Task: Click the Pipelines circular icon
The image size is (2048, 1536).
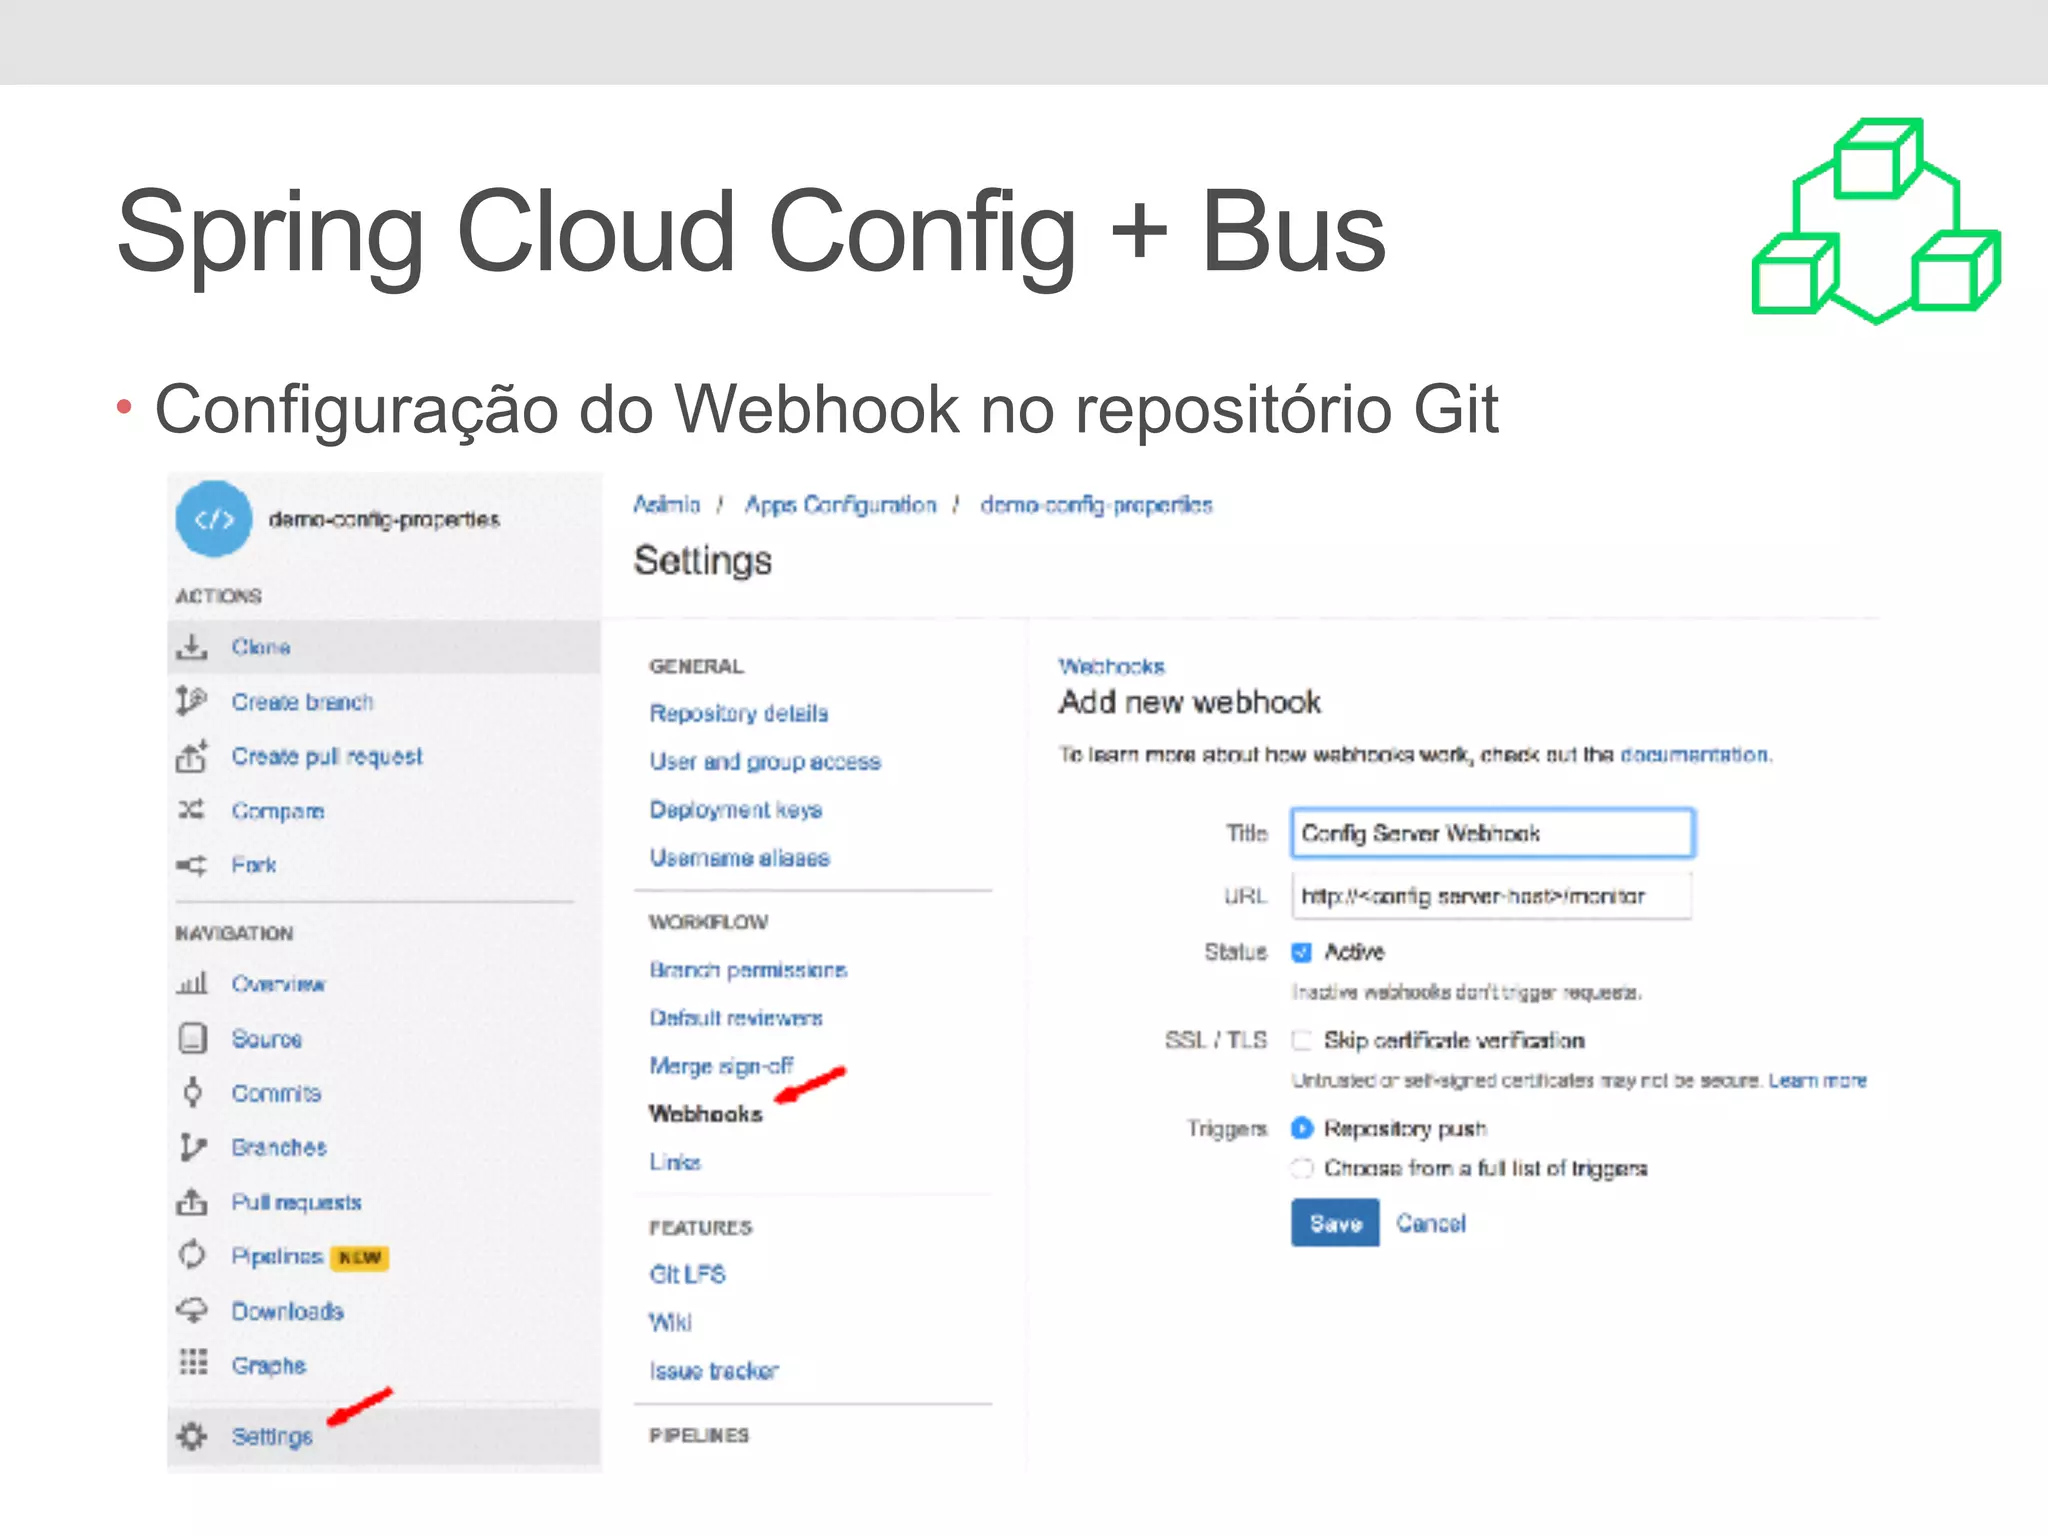Action: pyautogui.click(x=192, y=1255)
